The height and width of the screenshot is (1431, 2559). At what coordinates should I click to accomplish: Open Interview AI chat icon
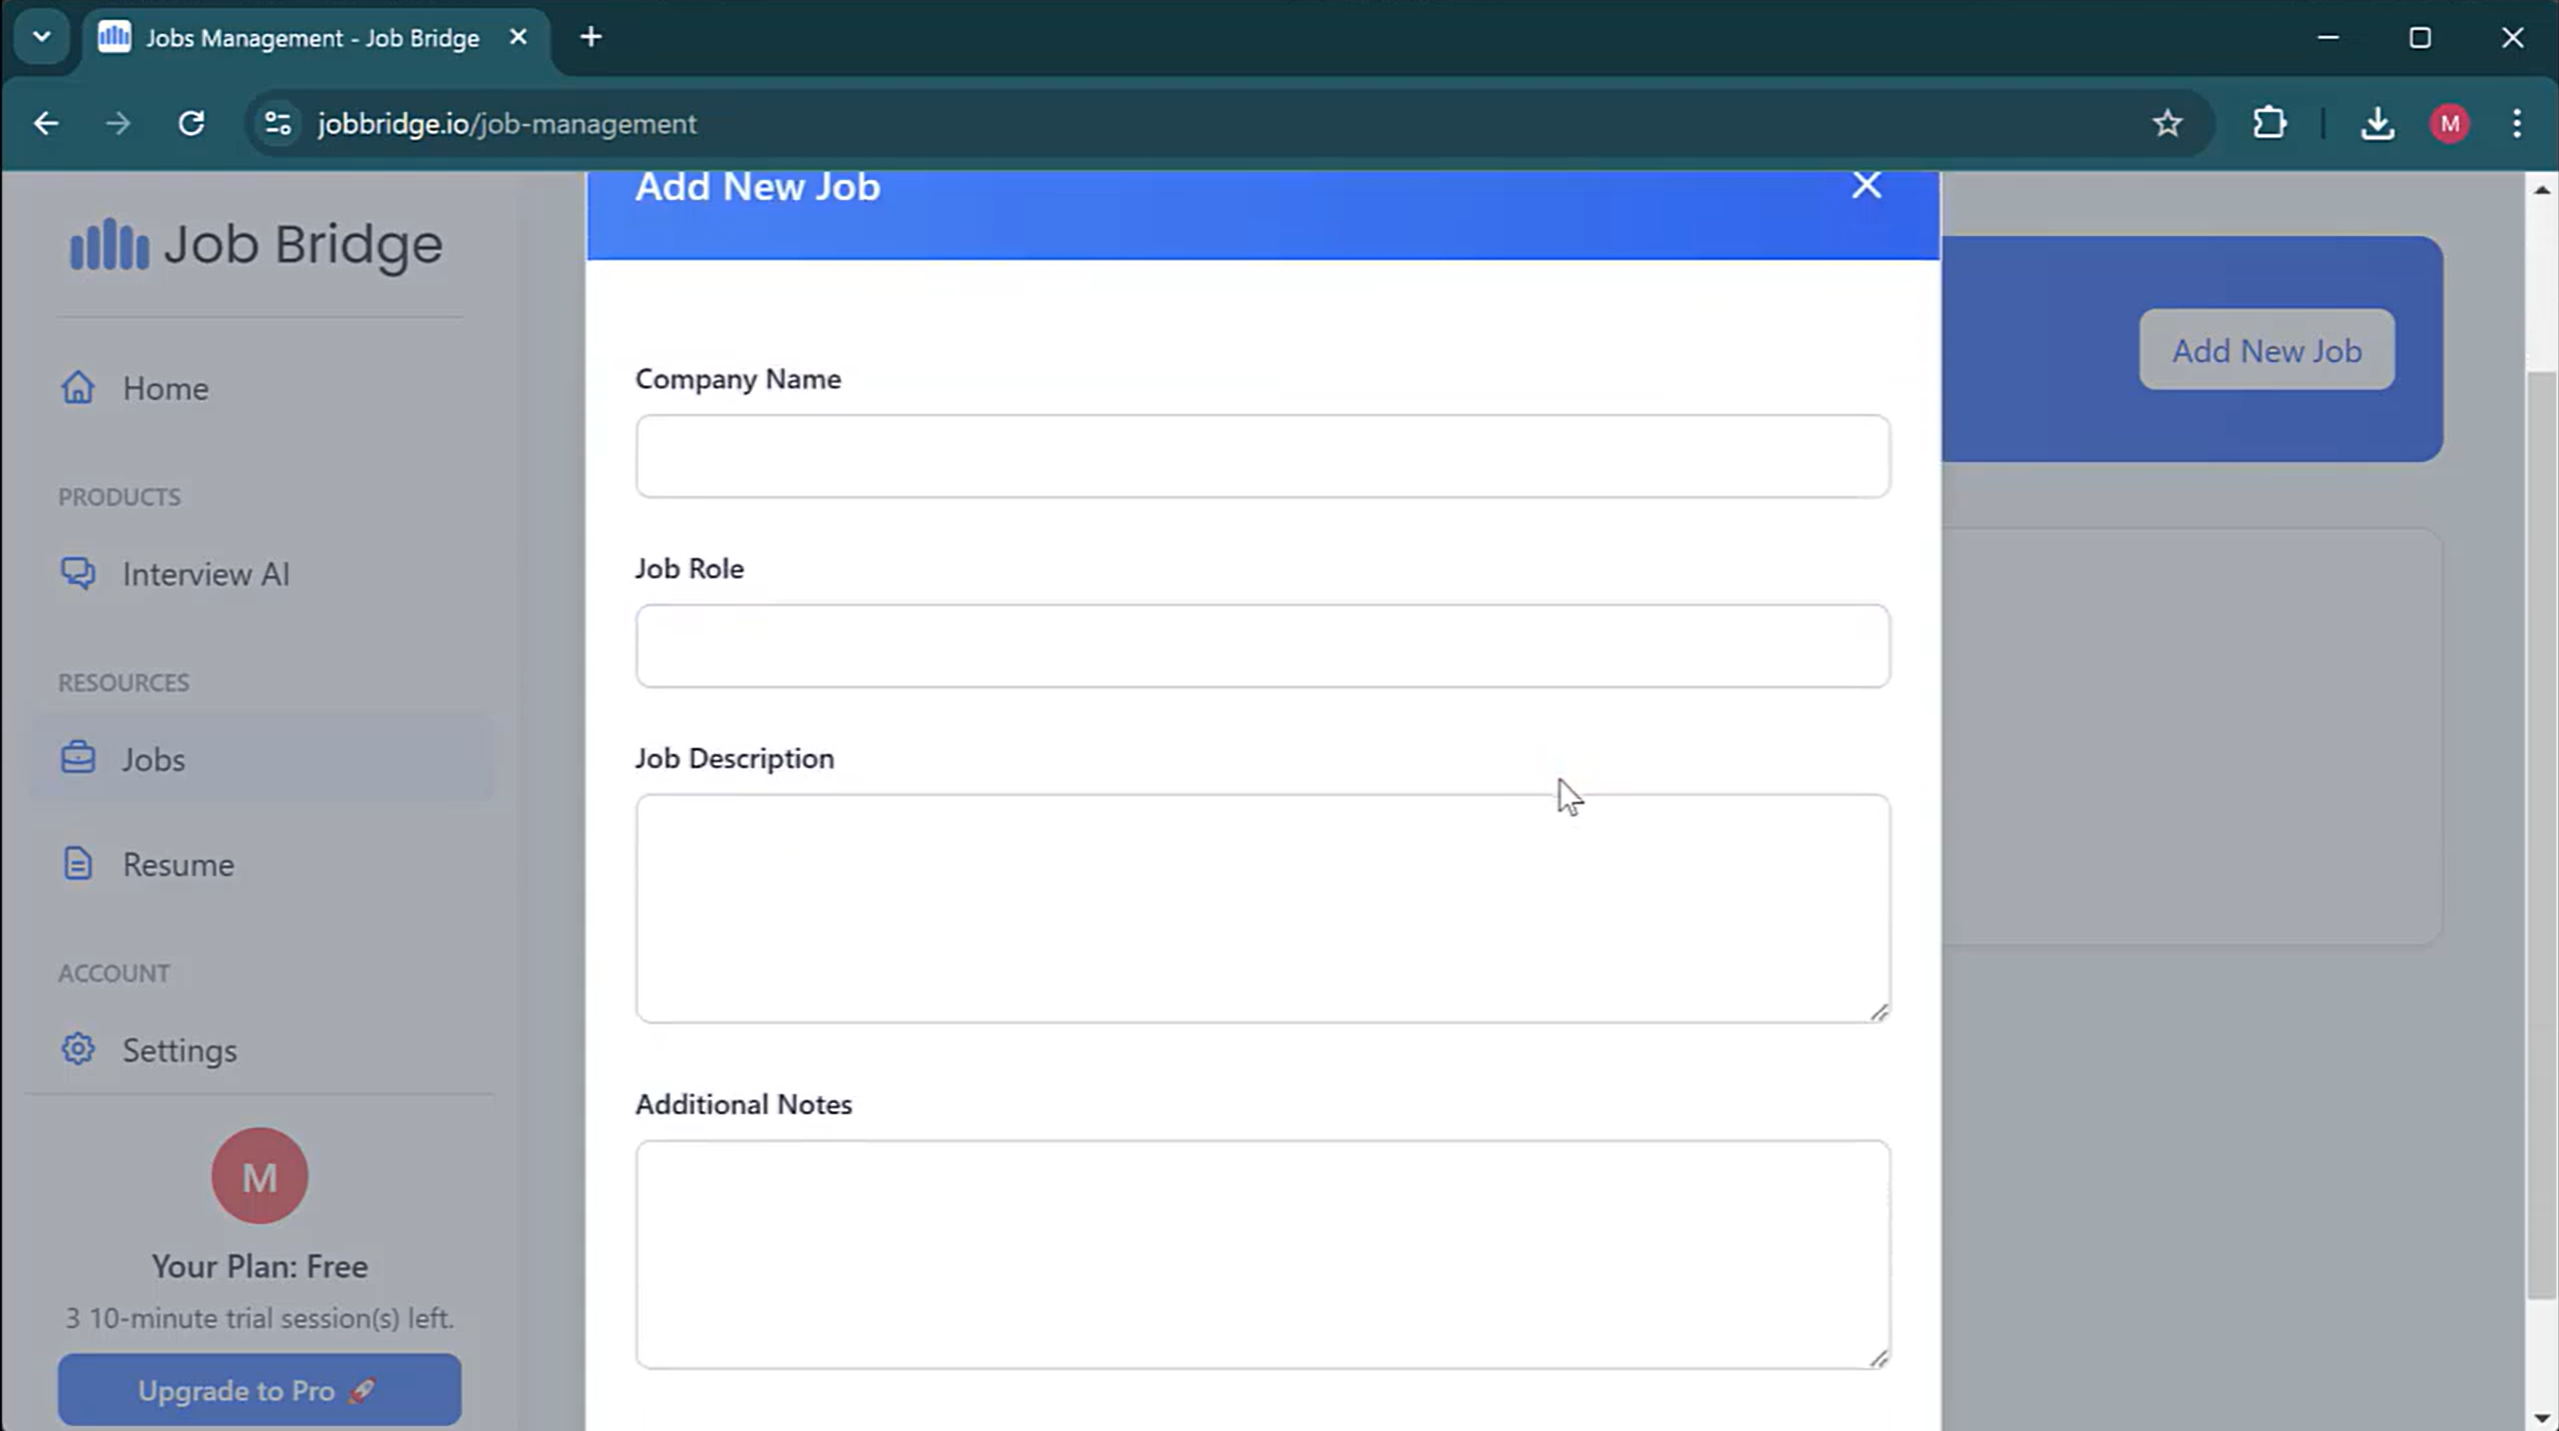click(78, 573)
